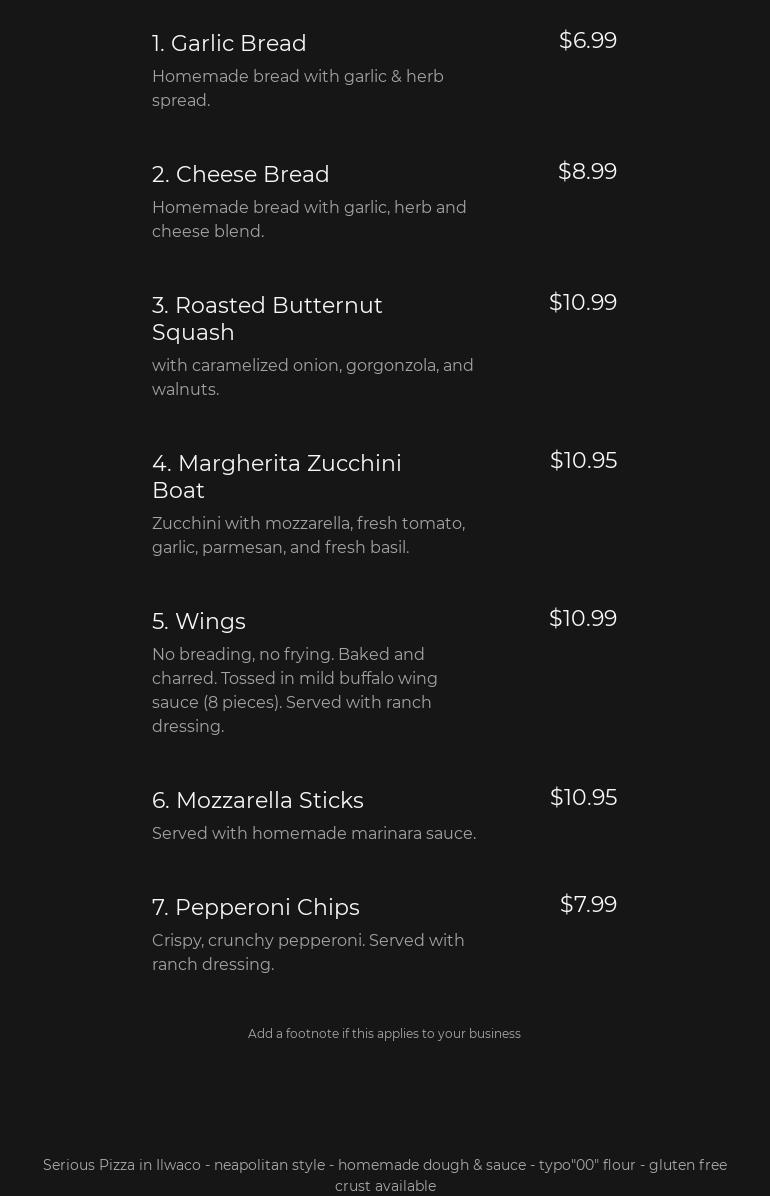Viewport: 770px width, 1196px height.
Task: Choose the Margherita Zucchini Boat title
Action: tap(276, 477)
